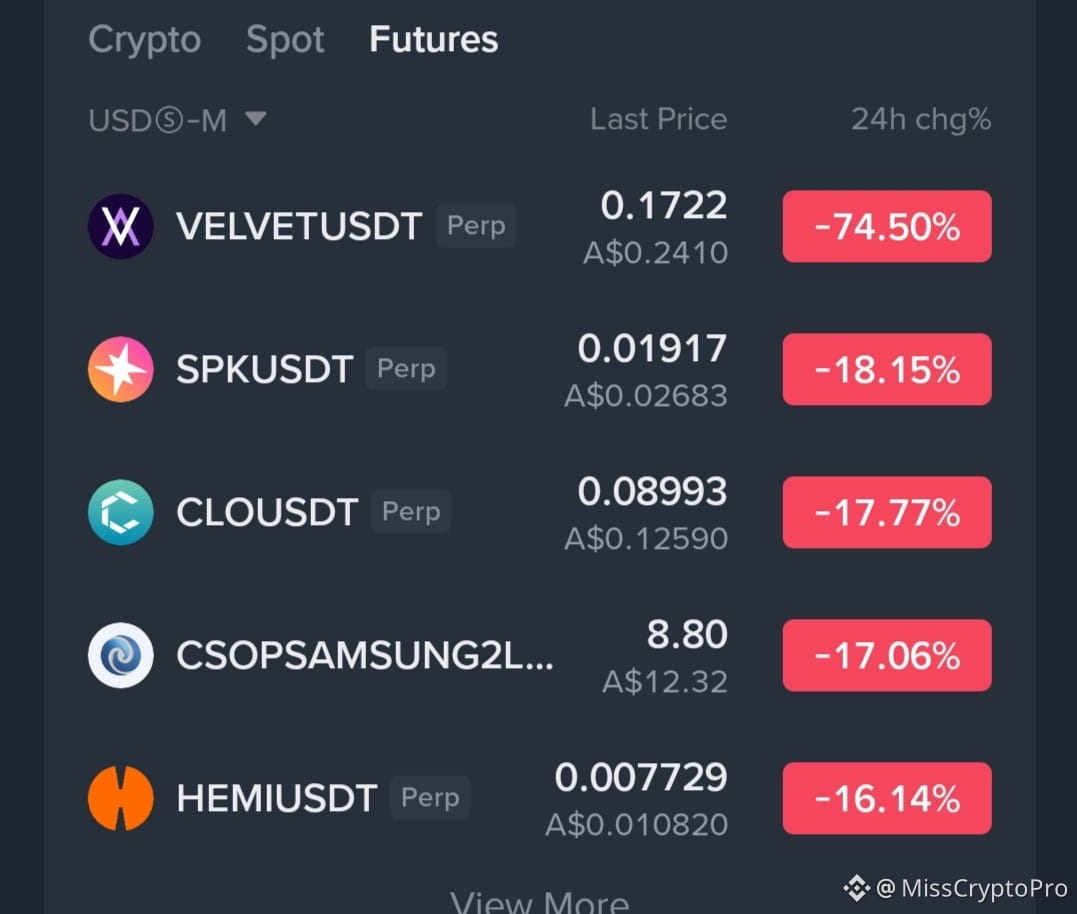Open the USDⓈ-M dropdown arrow
The height and width of the screenshot is (914, 1077).
coord(256,119)
